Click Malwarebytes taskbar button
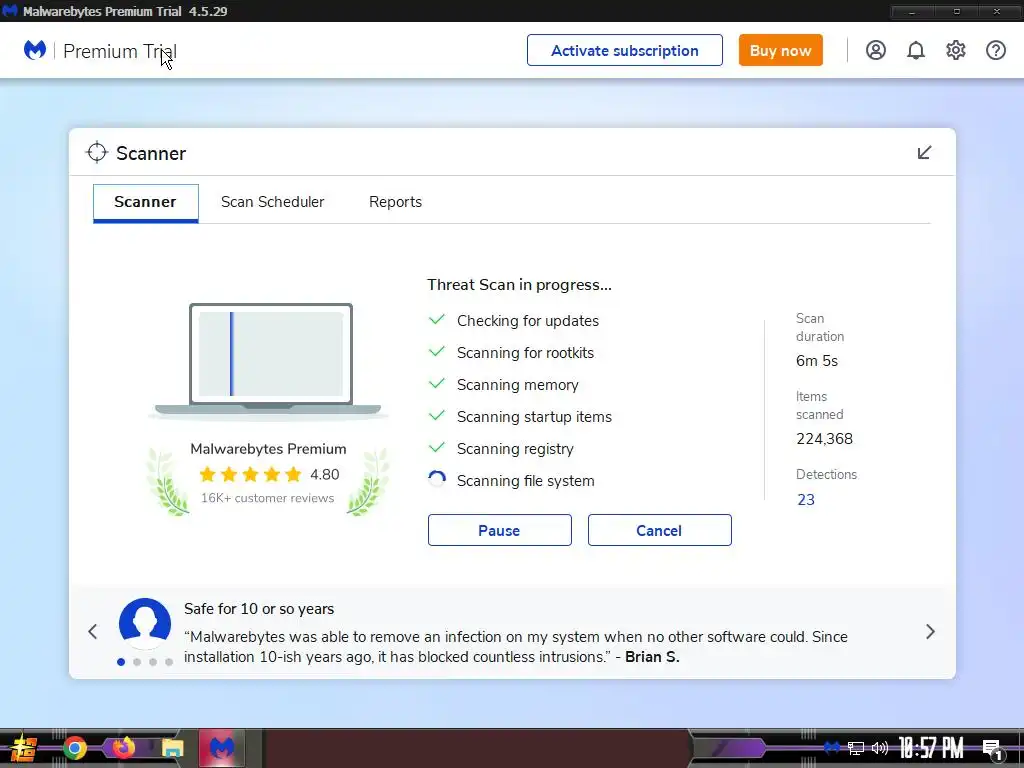This screenshot has height=768, width=1024. (221, 748)
